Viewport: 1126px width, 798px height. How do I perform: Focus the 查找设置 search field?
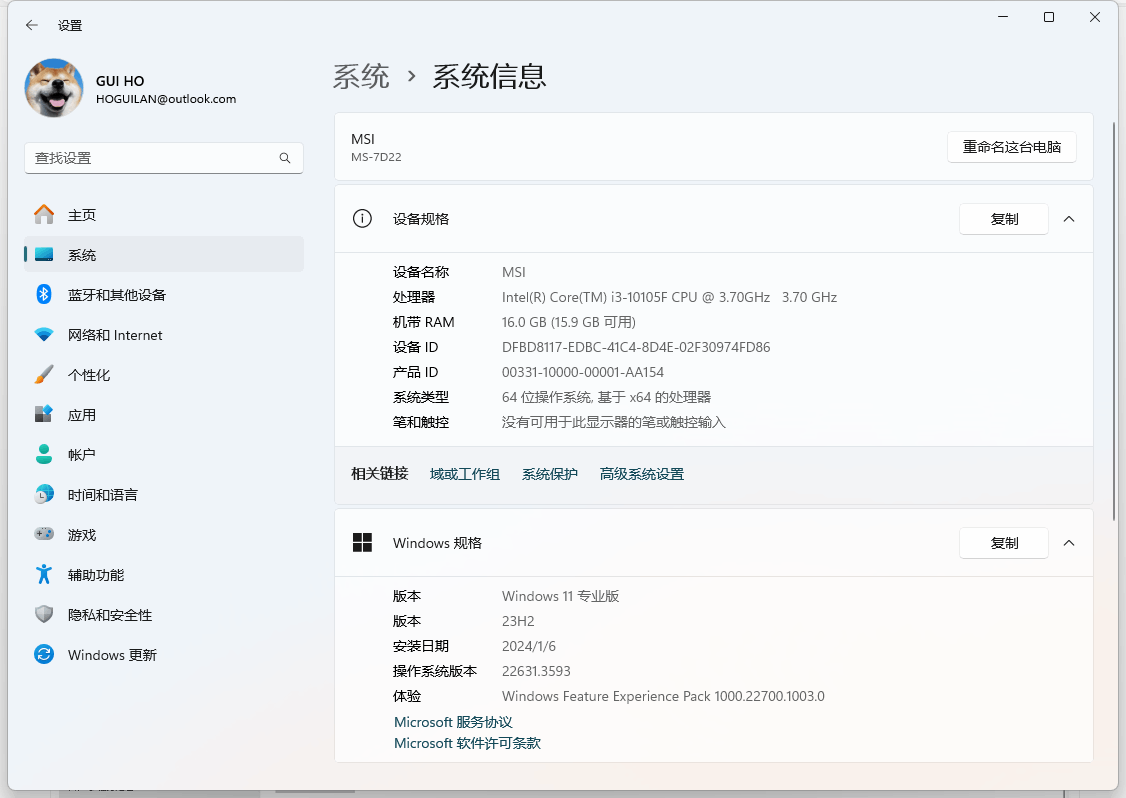164,158
